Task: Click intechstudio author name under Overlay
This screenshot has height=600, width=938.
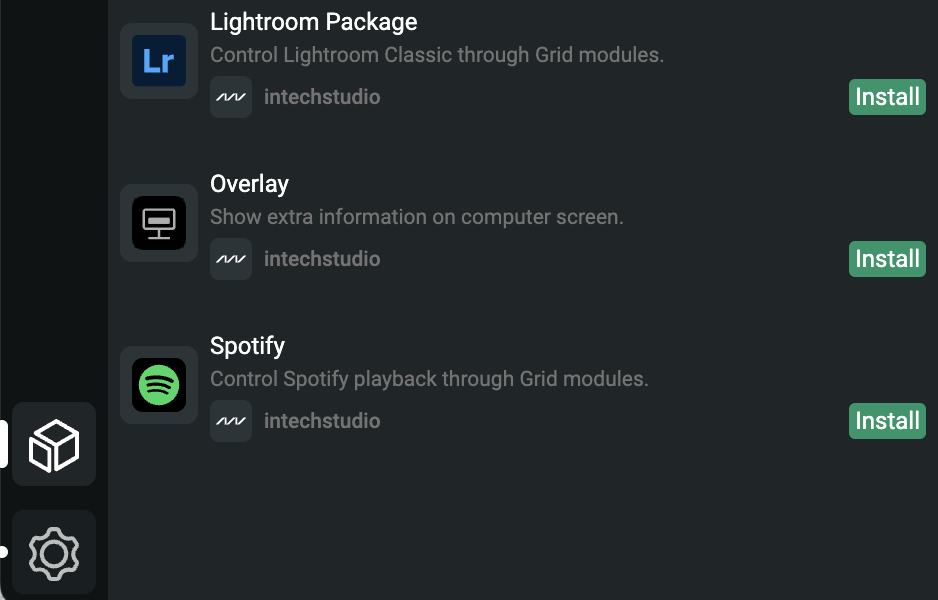Action: (322, 259)
